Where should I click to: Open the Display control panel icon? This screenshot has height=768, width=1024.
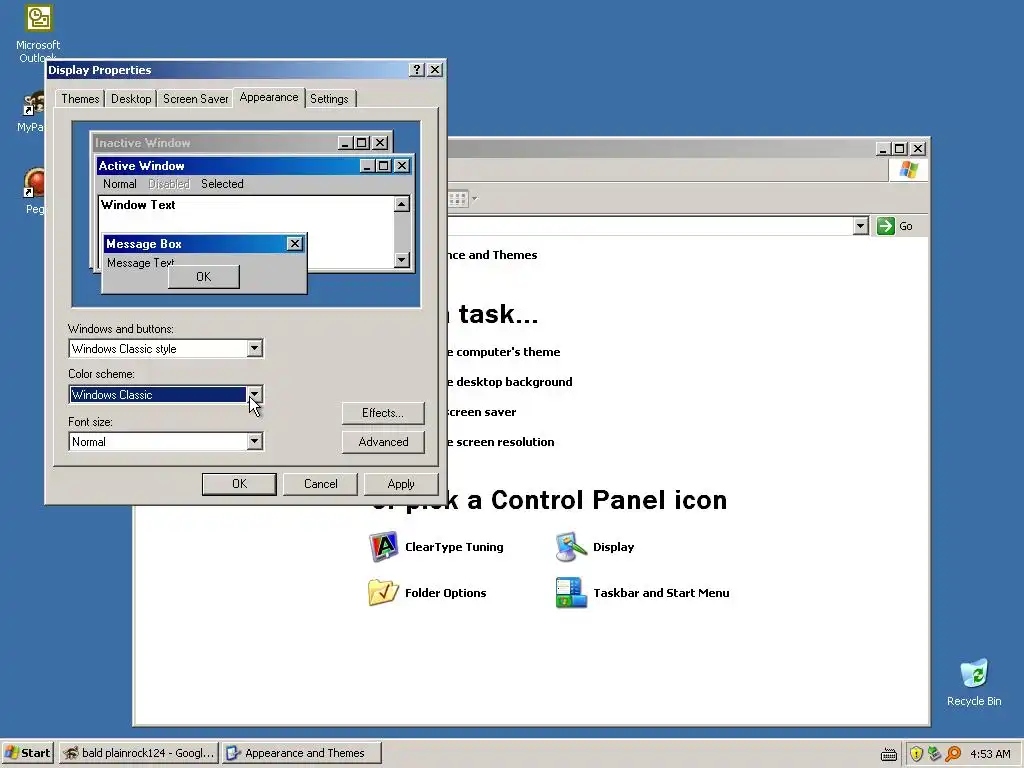[x=571, y=547]
